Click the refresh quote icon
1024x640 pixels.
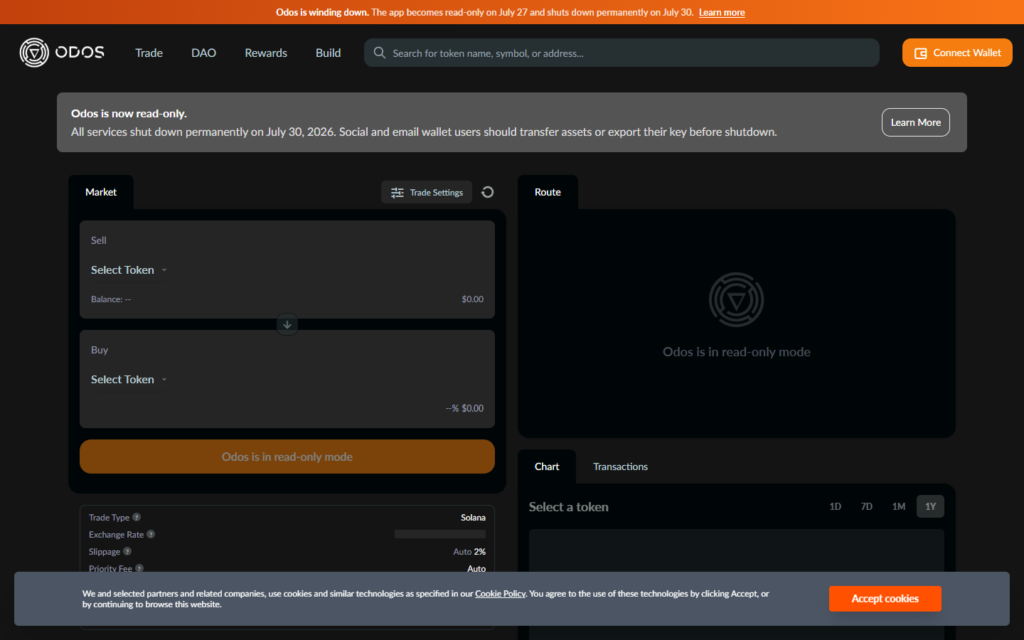pos(487,192)
